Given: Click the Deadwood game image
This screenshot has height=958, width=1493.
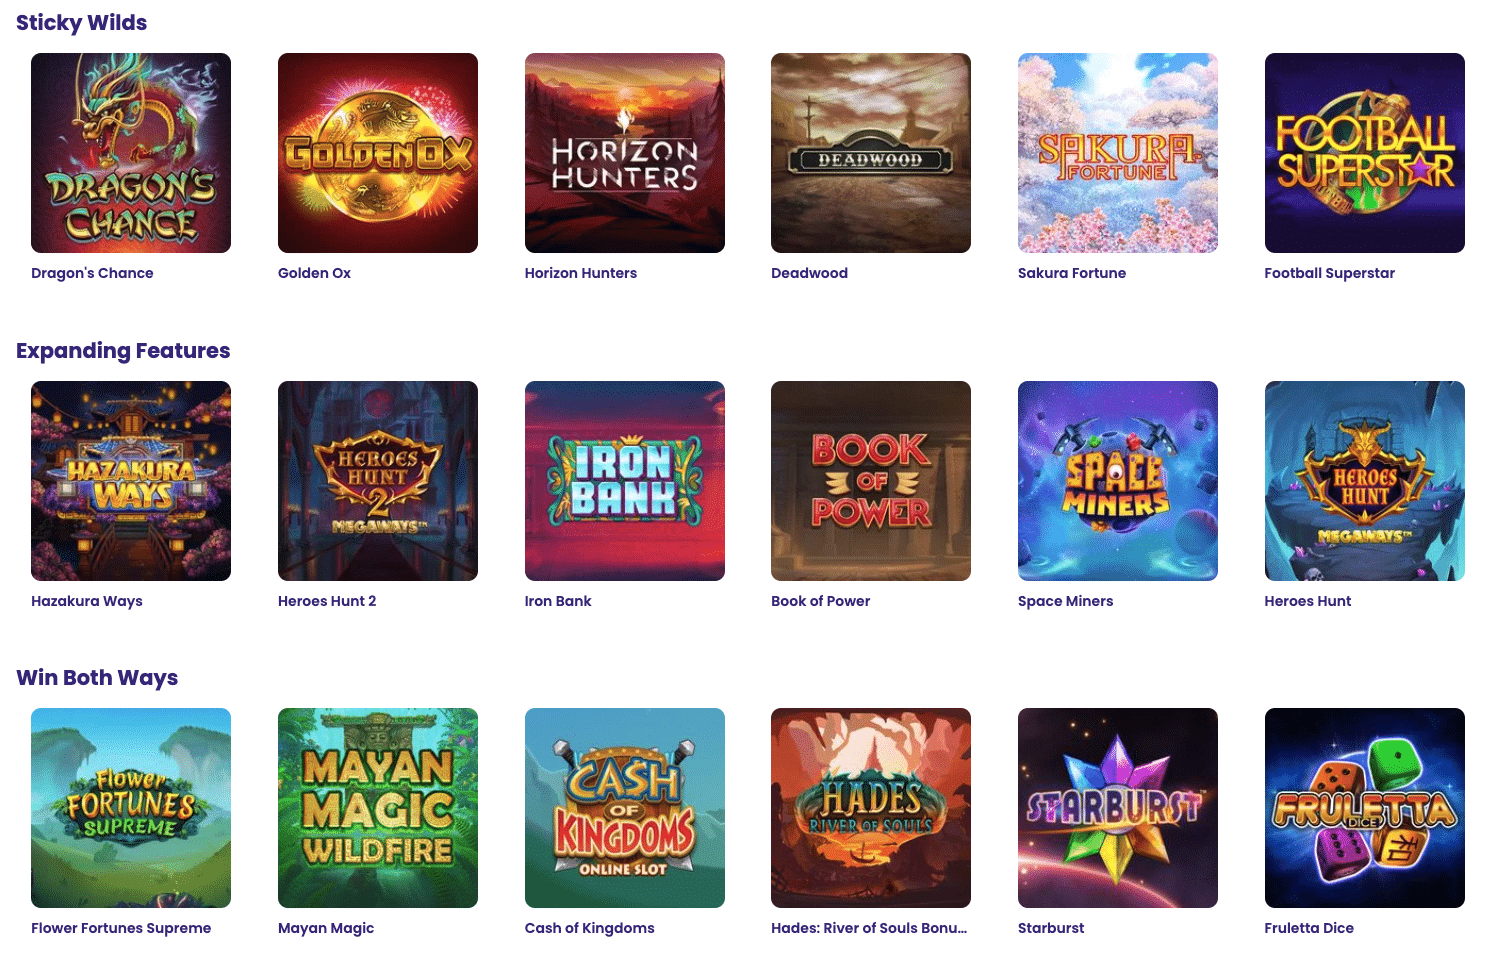Looking at the screenshot, I should (871, 153).
